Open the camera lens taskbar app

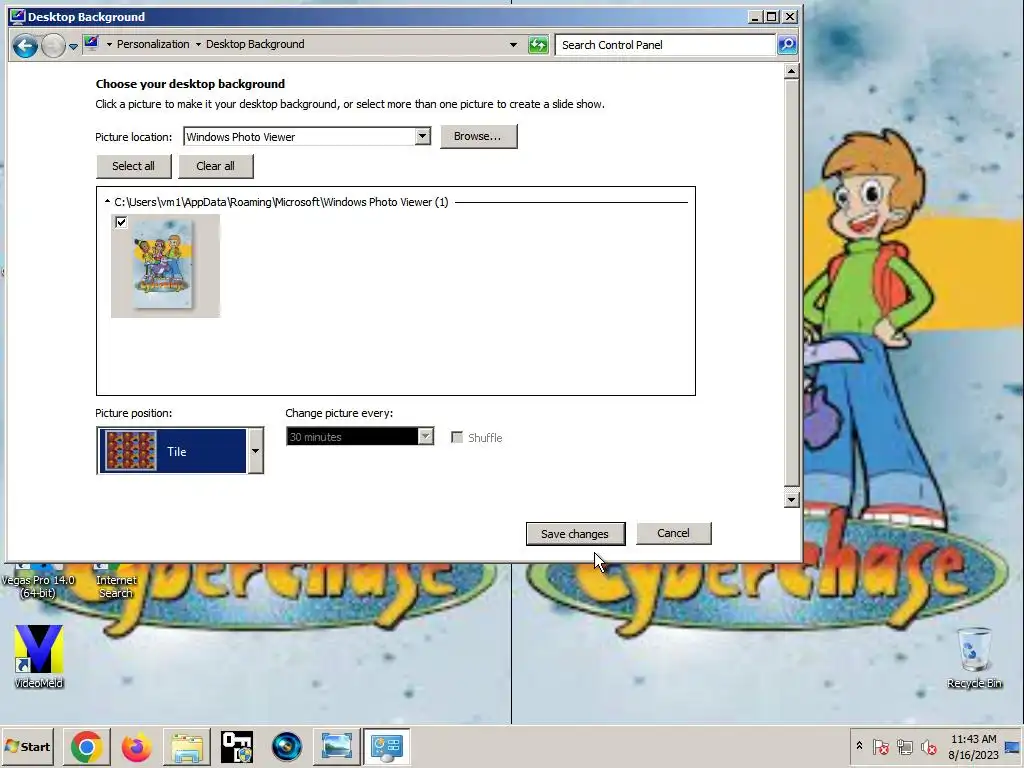pos(286,746)
